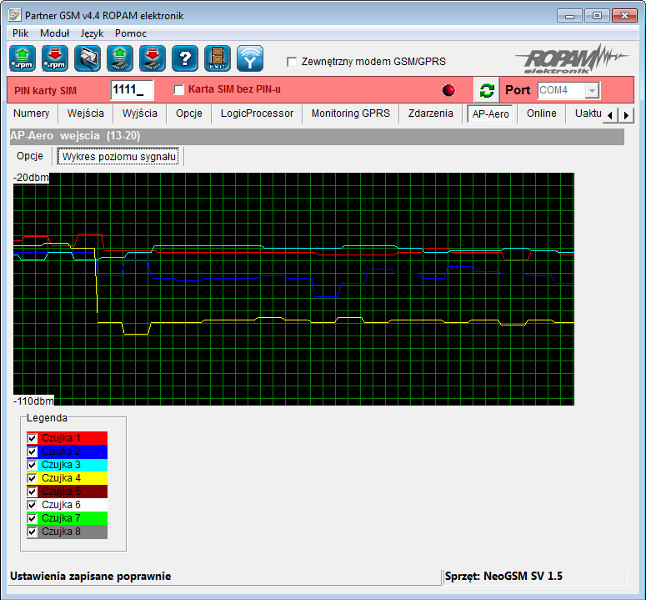Toggle Karta SIM bez PIN-u checkbox

pyautogui.click(x=179, y=90)
